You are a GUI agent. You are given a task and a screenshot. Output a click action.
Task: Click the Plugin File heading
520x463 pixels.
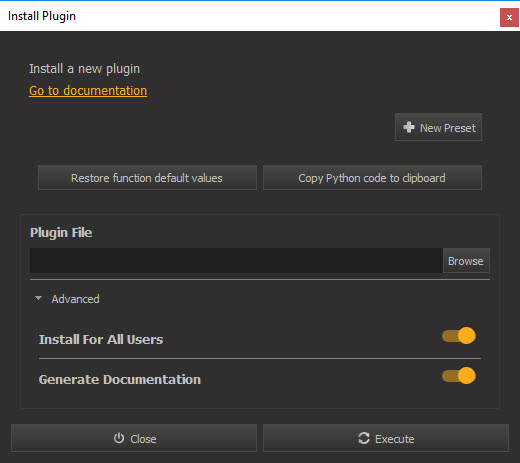click(x=61, y=233)
